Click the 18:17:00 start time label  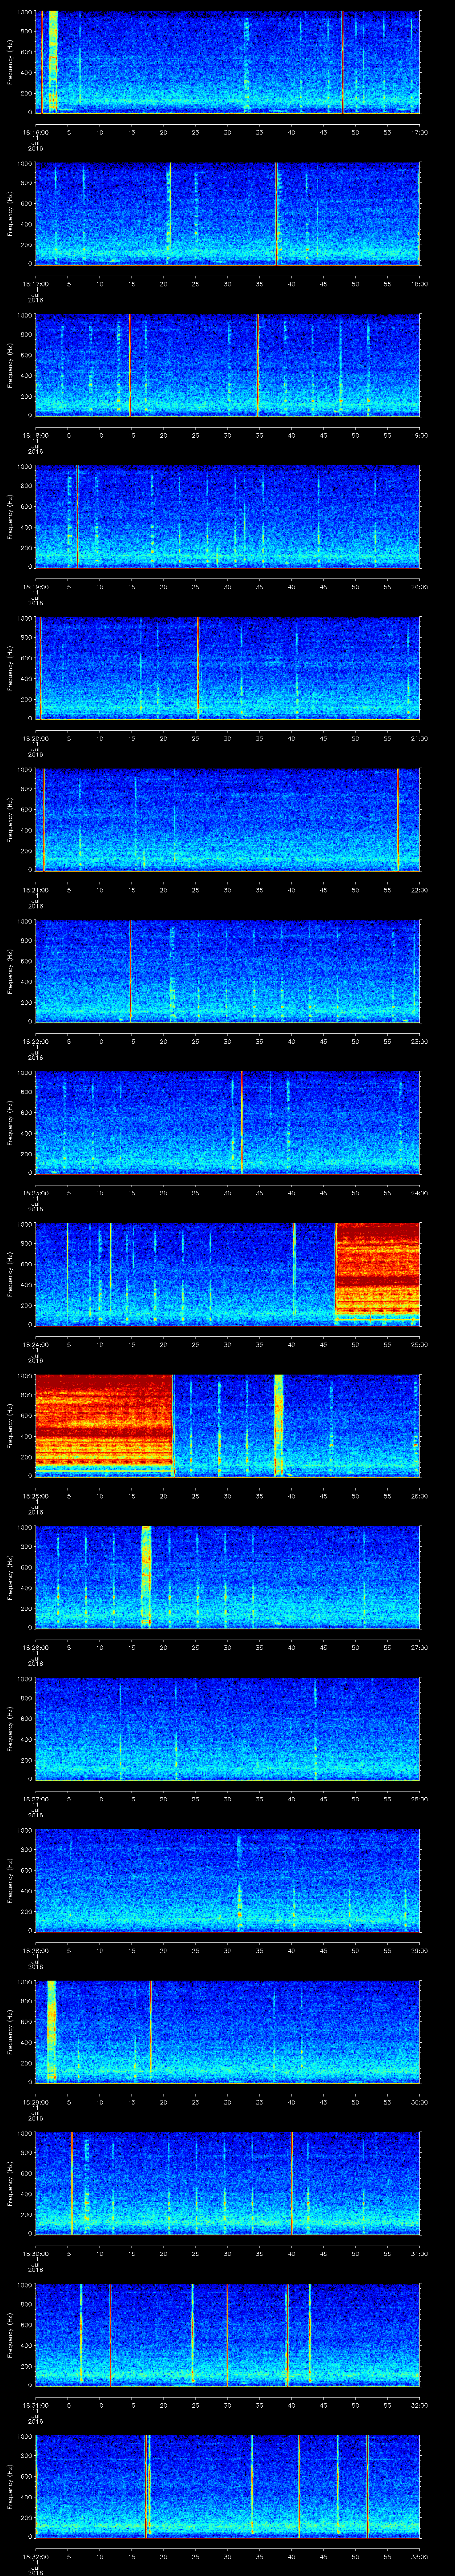click(35, 284)
